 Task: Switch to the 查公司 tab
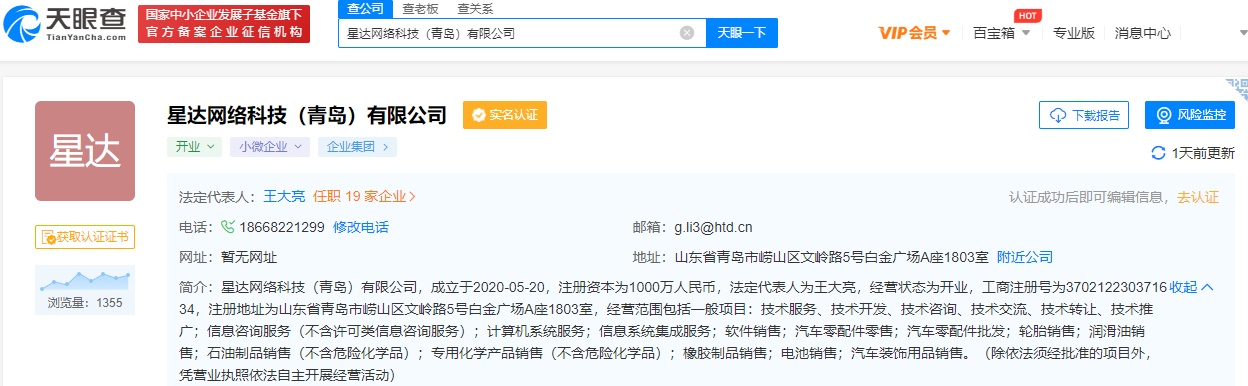[x=366, y=9]
